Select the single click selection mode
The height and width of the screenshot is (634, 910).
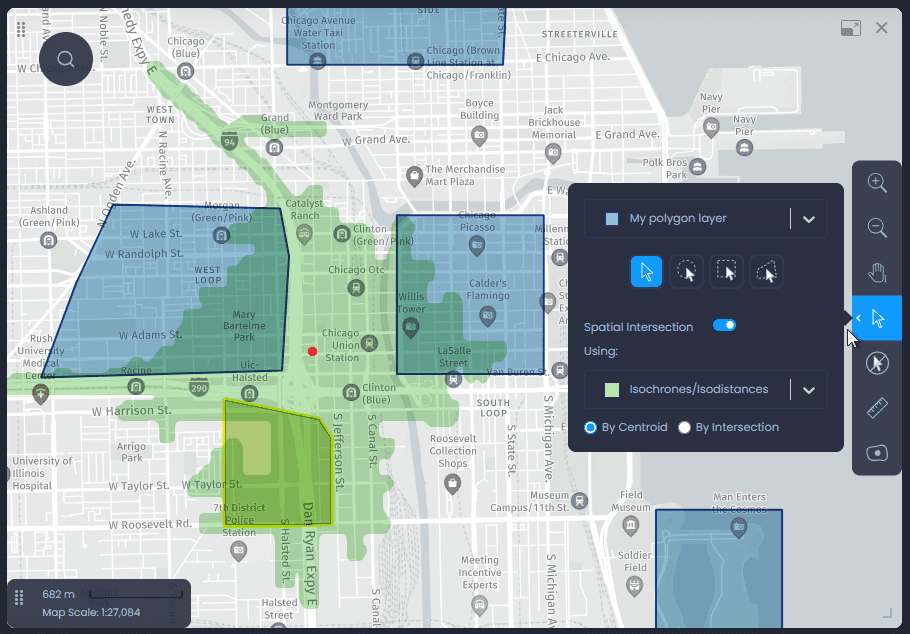(646, 271)
